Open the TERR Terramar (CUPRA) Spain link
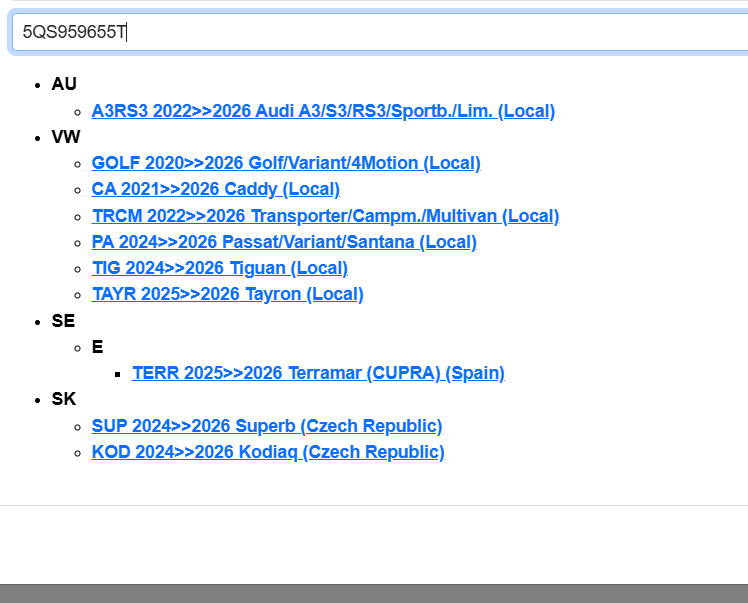The image size is (748, 603). (x=318, y=373)
